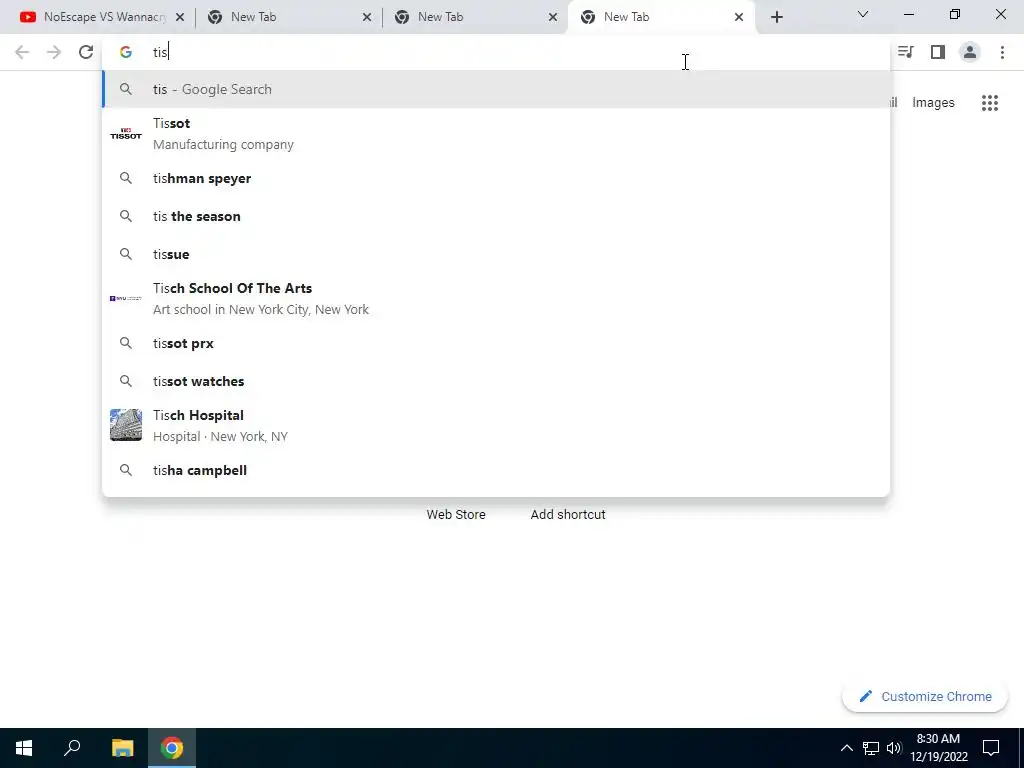Image resolution: width=1024 pixels, height=768 pixels.
Task: Click the forward navigation arrow
Action: (54, 52)
